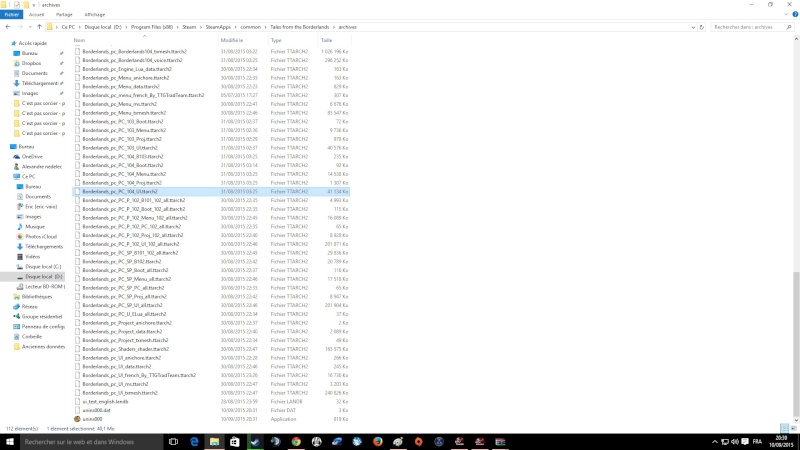Open 'Photos iCloud' in navigation pane

pyautogui.click(x=41, y=237)
